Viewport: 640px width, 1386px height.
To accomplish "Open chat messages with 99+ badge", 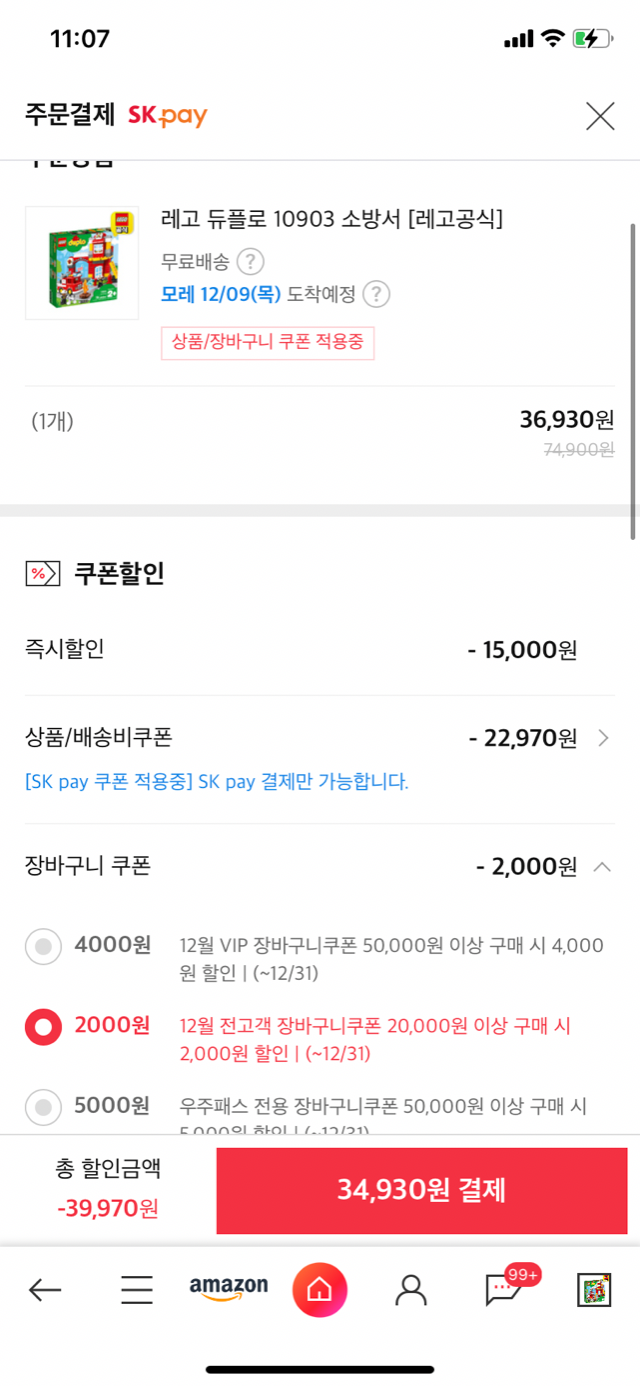I will tap(505, 1289).
